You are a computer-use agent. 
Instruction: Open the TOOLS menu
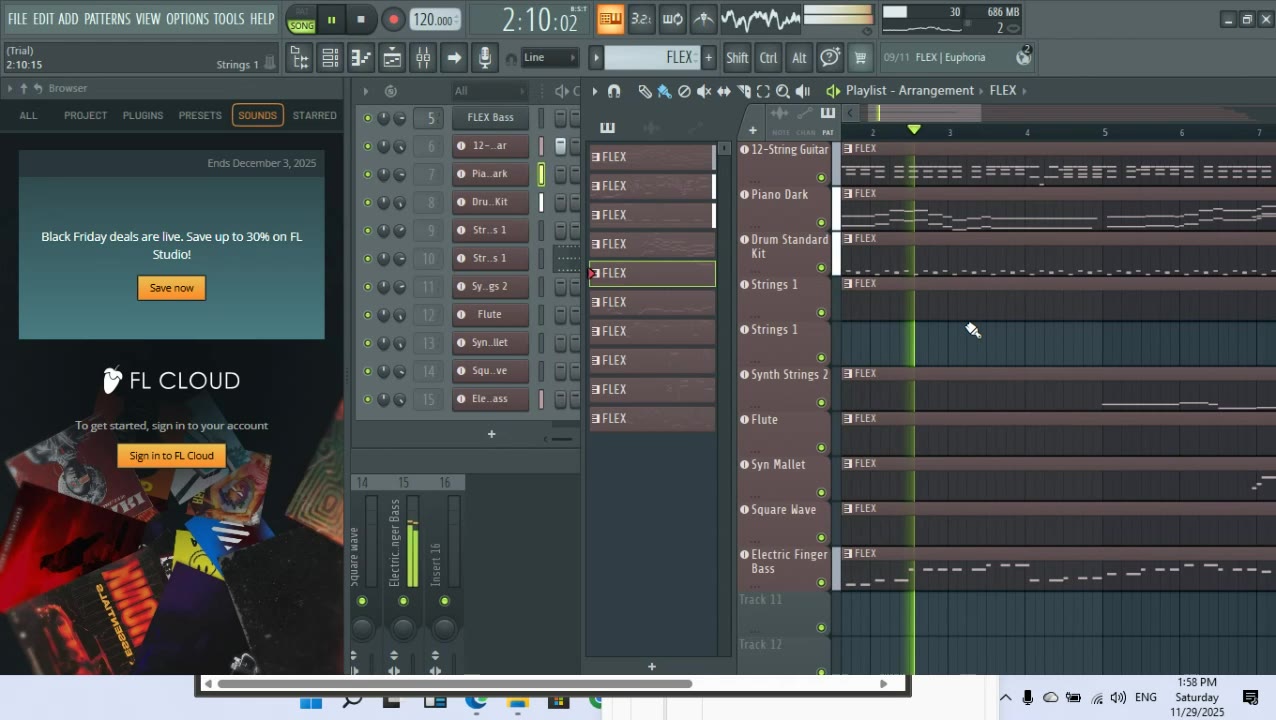point(228,19)
